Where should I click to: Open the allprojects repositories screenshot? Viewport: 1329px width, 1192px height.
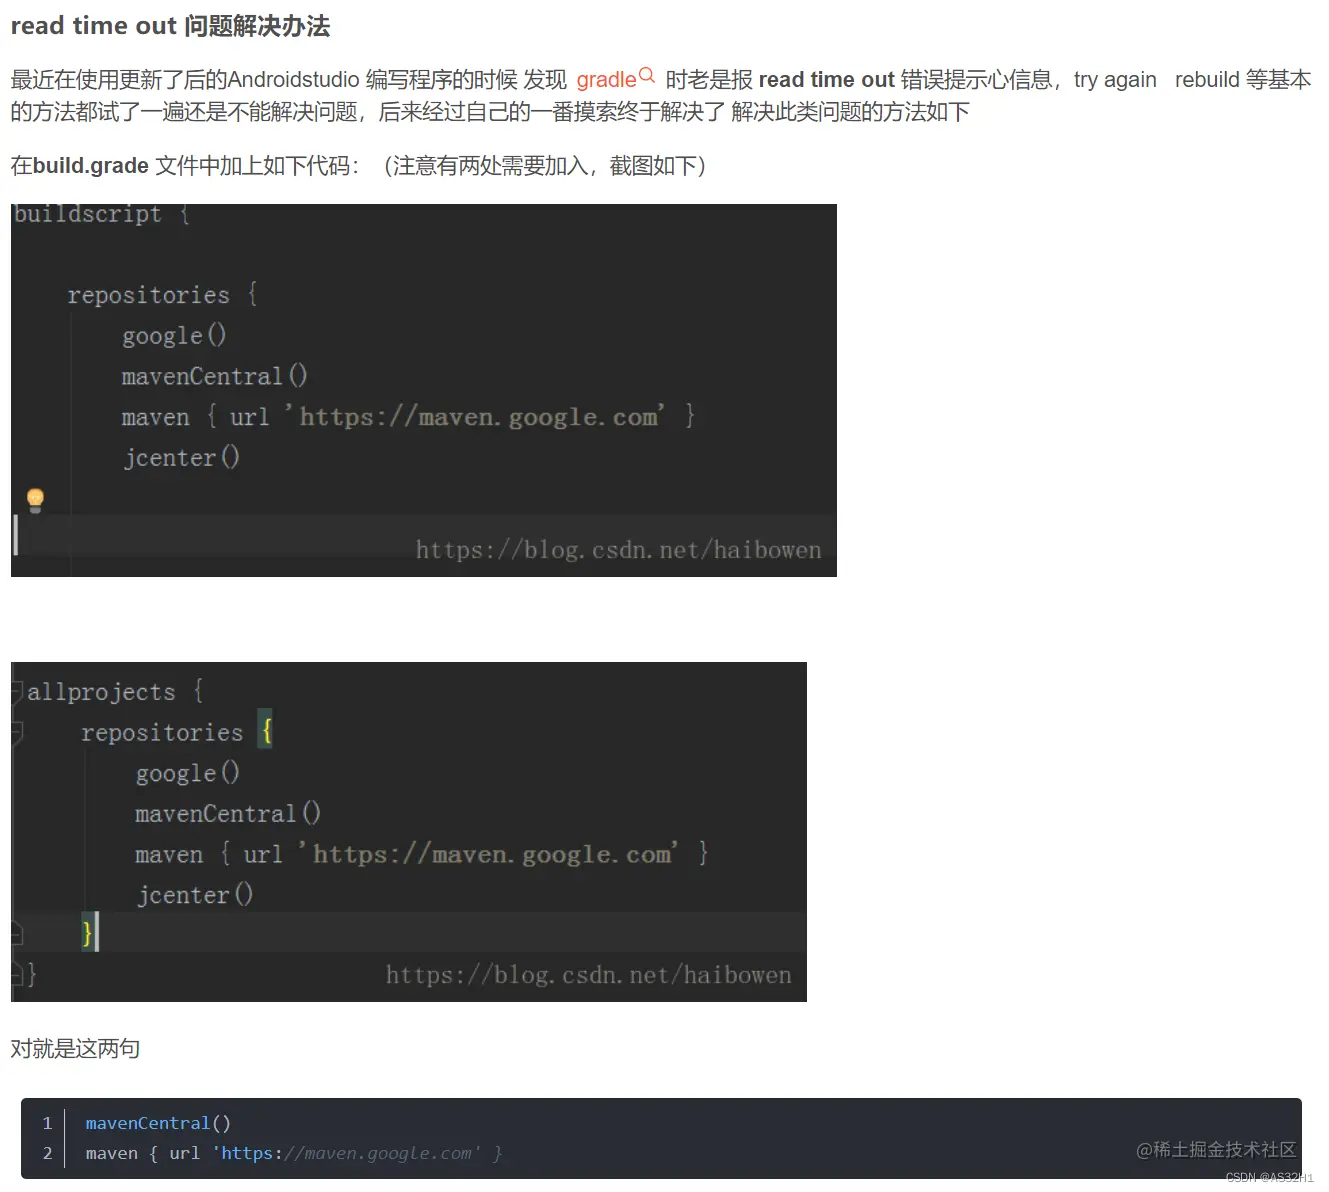pos(409,832)
